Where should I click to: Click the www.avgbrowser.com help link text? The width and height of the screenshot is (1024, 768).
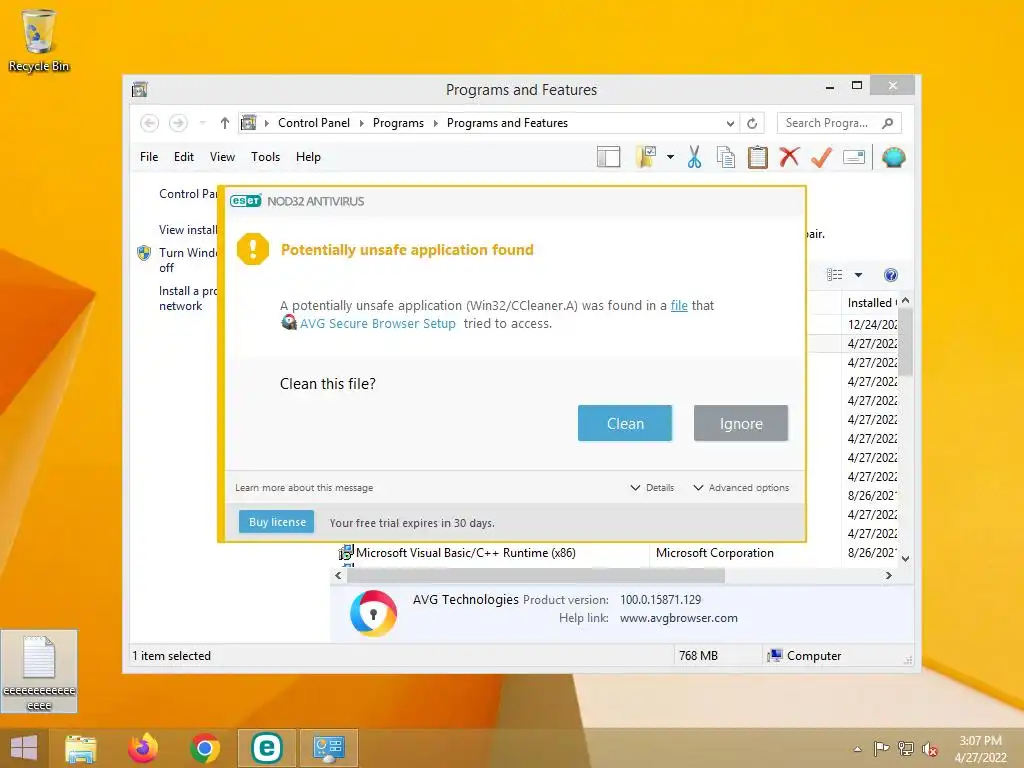coord(679,618)
